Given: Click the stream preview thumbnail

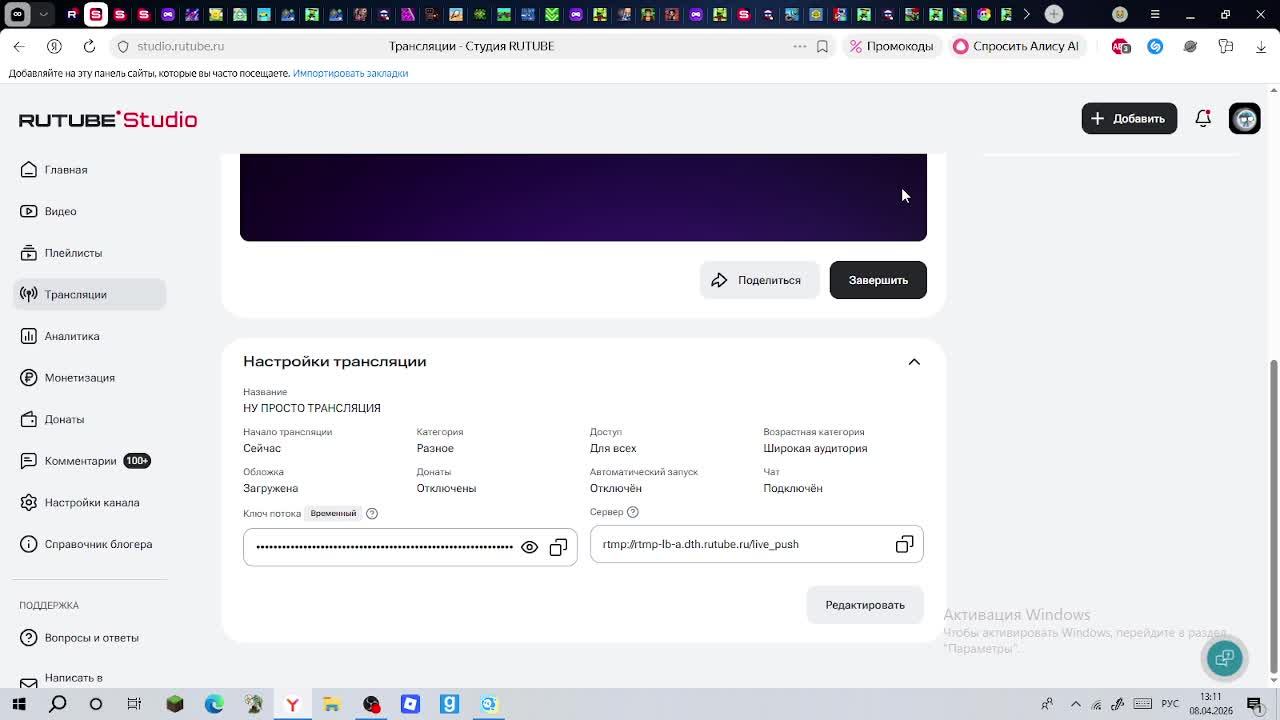Looking at the screenshot, I should point(583,197).
